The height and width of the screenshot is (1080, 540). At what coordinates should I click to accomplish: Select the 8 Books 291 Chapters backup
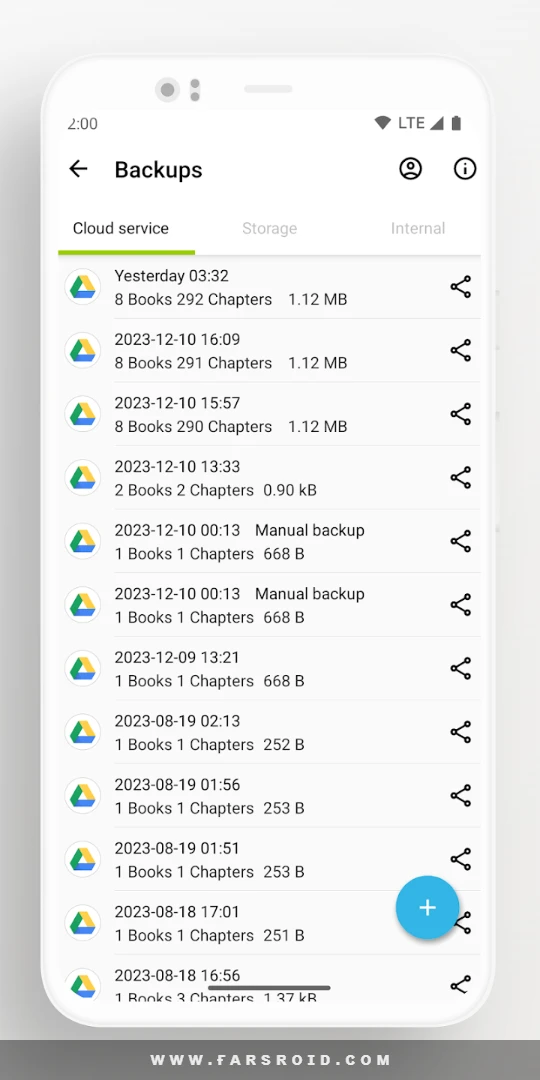click(x=269, y=351)
